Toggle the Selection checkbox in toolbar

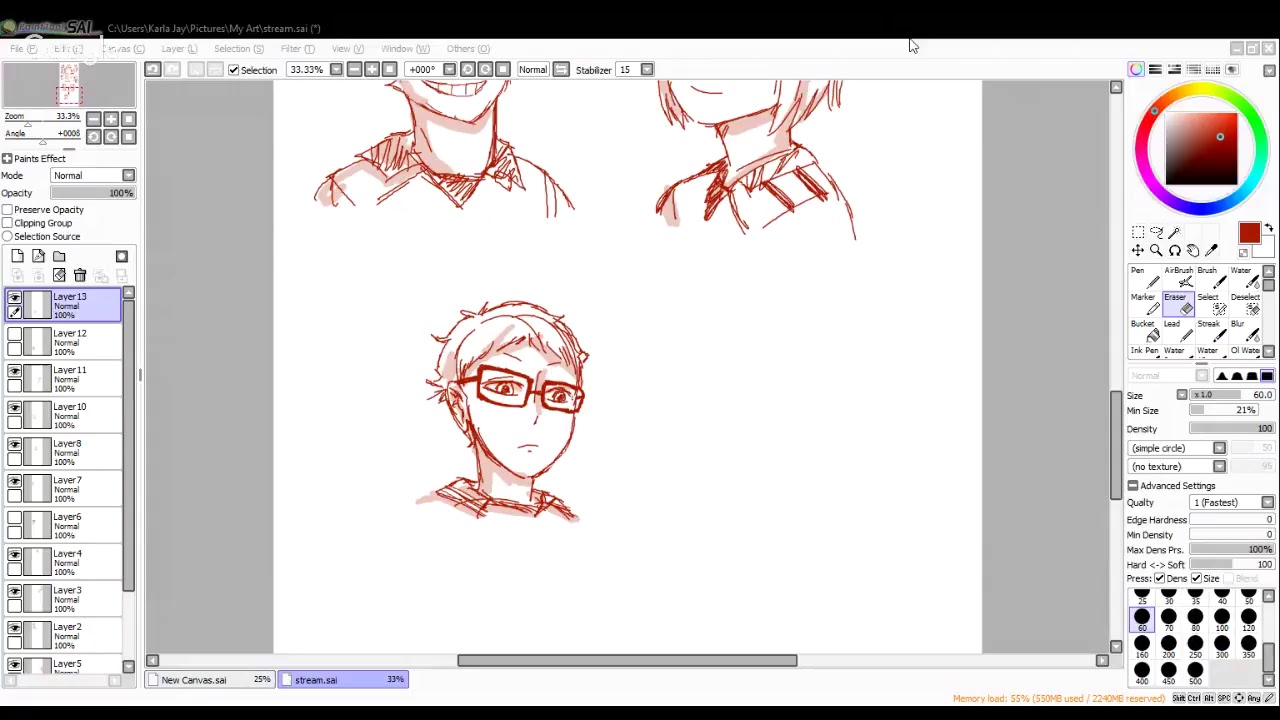click(233, 70)
